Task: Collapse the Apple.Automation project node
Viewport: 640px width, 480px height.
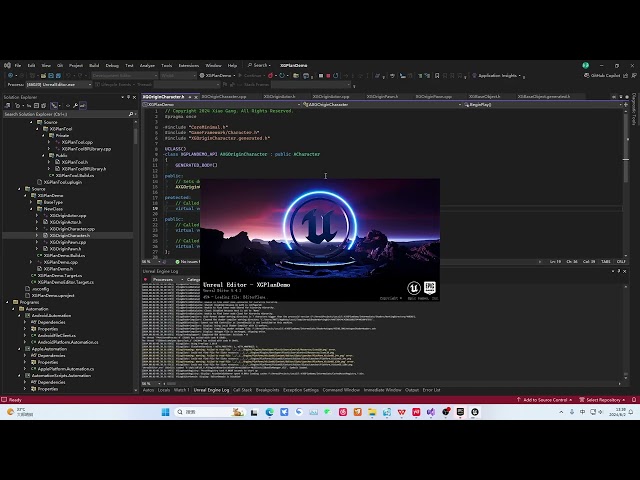Action: [19, 349]
